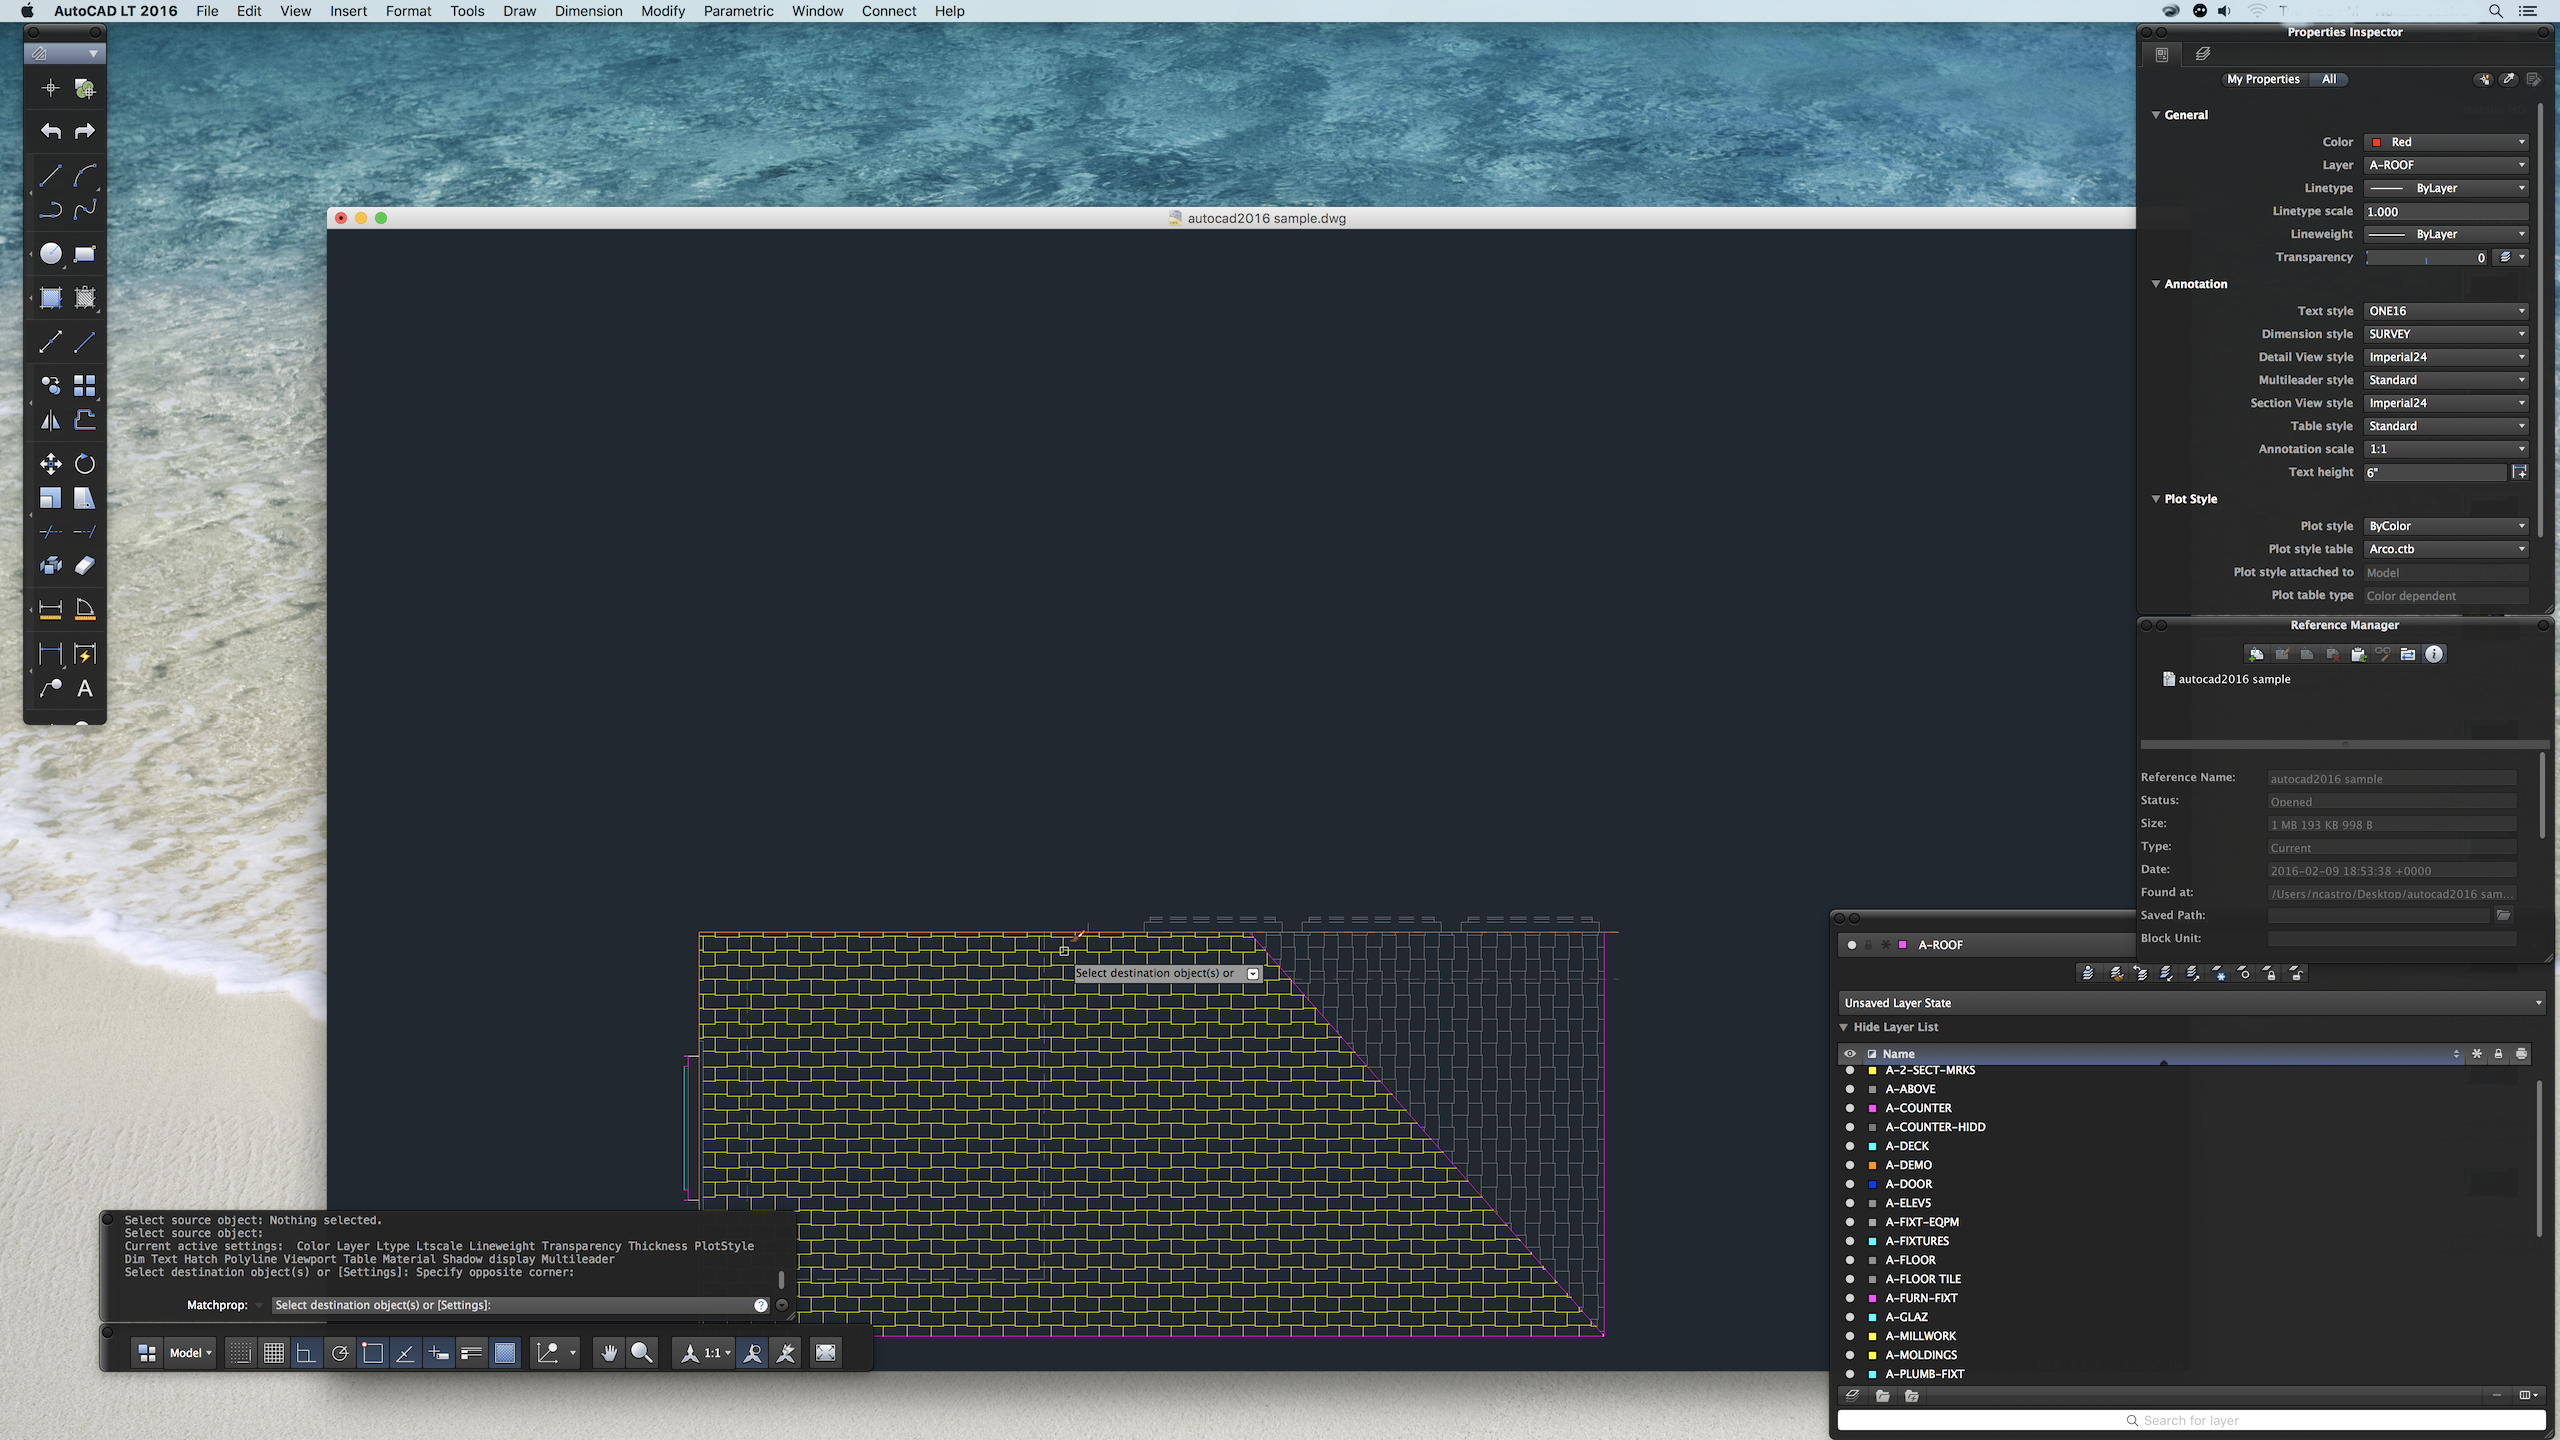Collapse the General section

click(x=2156, y=115)
